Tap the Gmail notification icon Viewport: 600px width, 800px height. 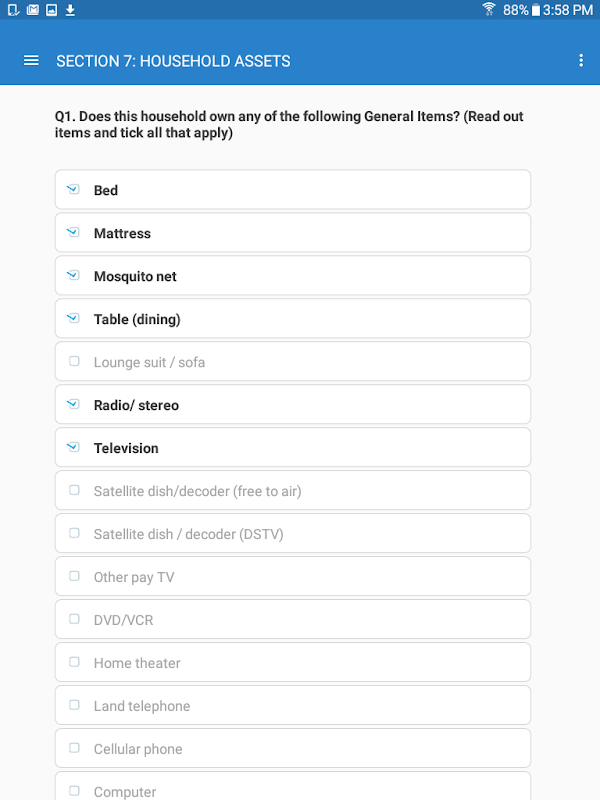(32, 10)
